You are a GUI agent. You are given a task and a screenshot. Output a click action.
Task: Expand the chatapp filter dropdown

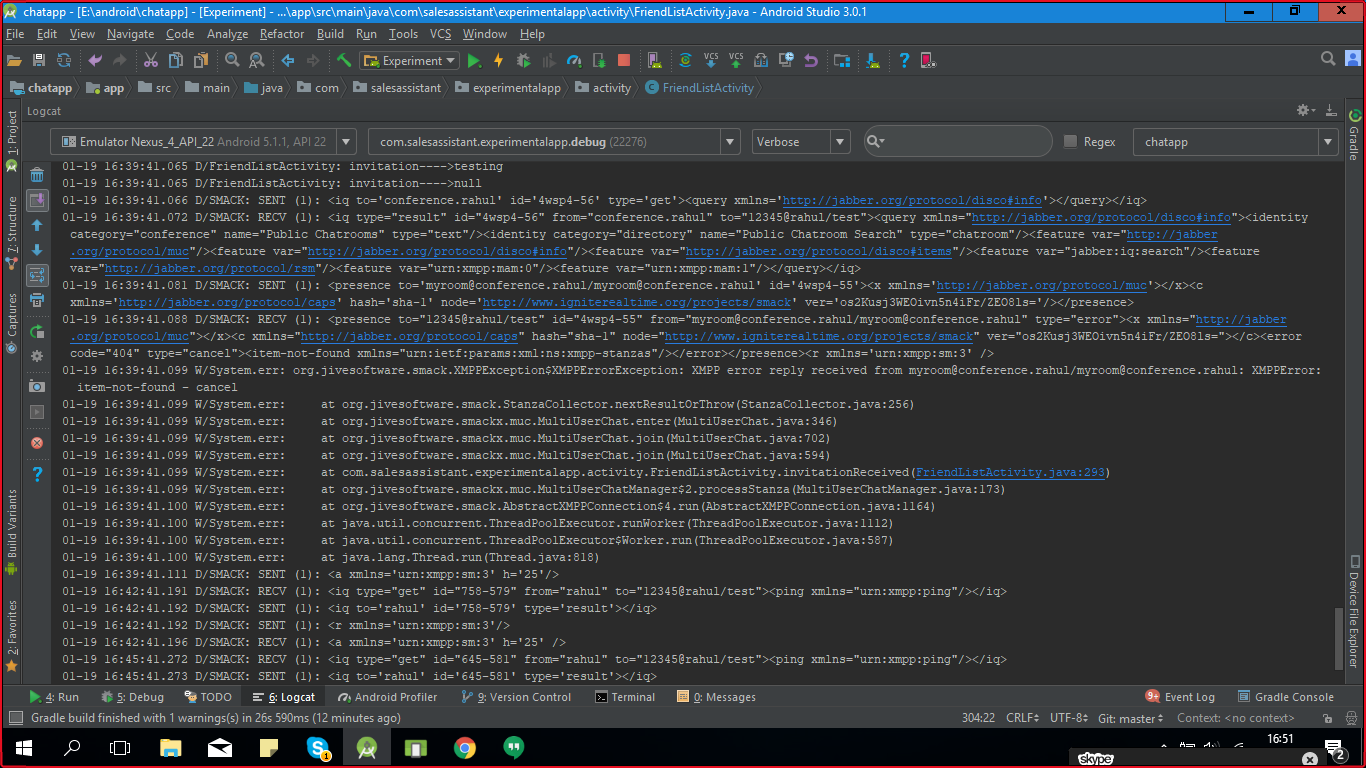tap(1328, 142)
